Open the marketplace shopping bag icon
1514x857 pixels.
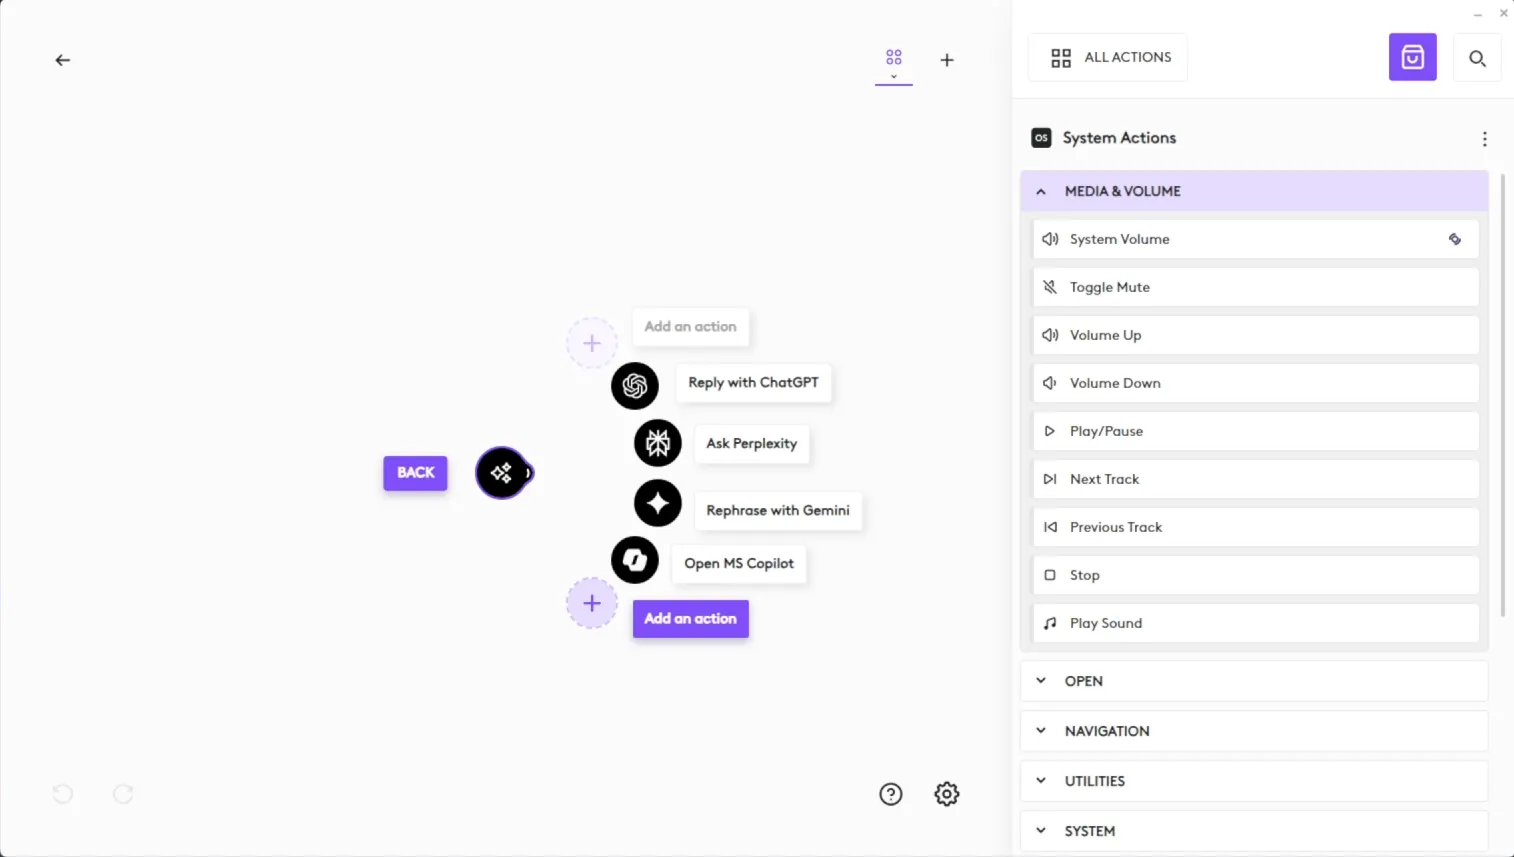coord(1412,57)
